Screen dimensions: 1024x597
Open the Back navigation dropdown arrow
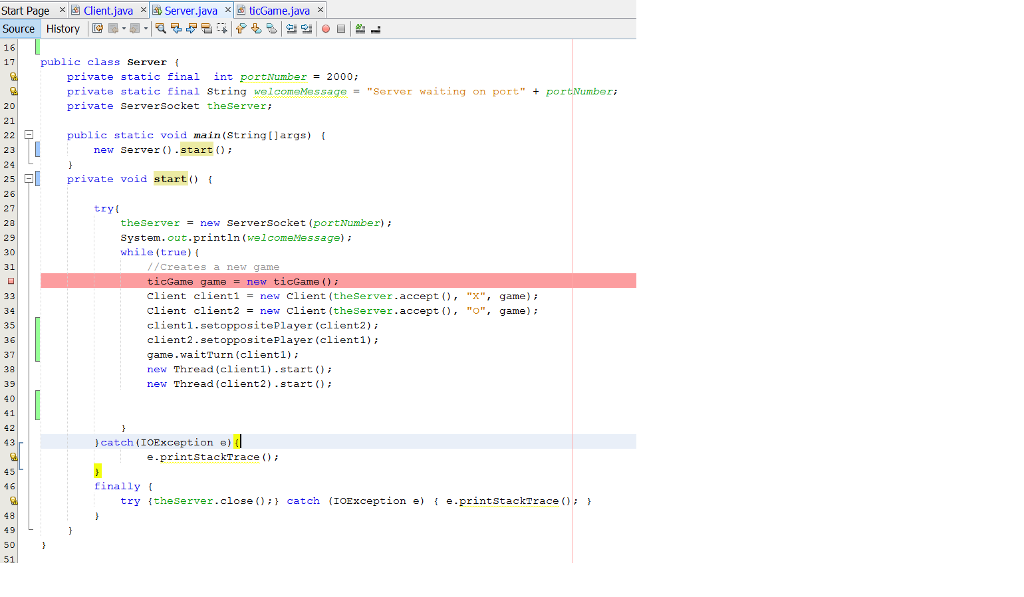123,28
